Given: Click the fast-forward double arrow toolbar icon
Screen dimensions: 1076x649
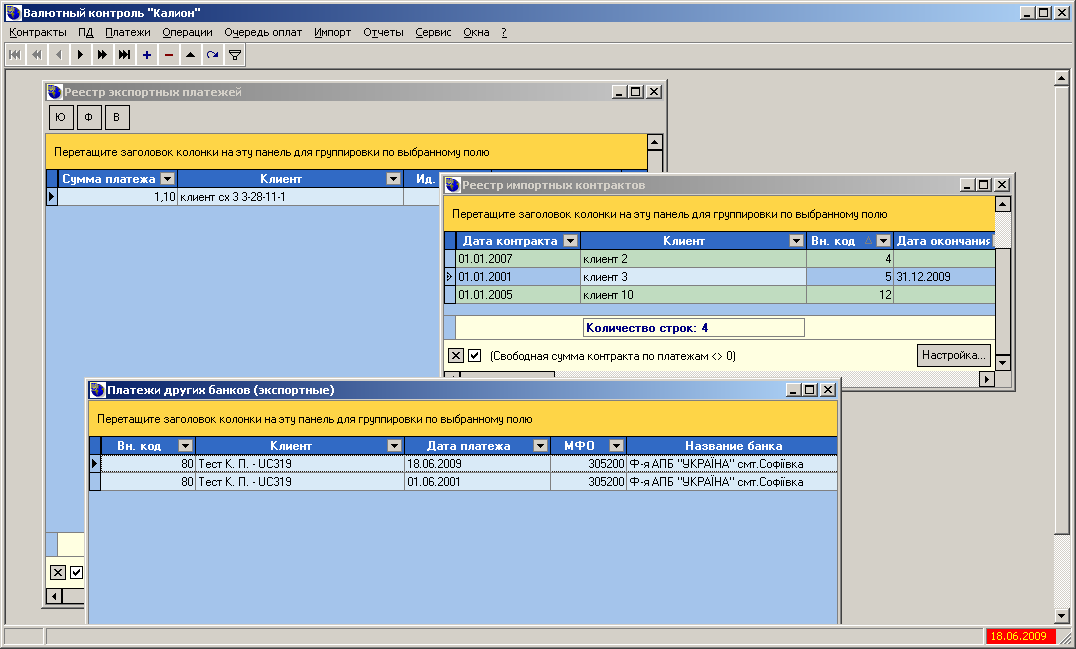Looking at the screenshot, I should coord(102,55).
